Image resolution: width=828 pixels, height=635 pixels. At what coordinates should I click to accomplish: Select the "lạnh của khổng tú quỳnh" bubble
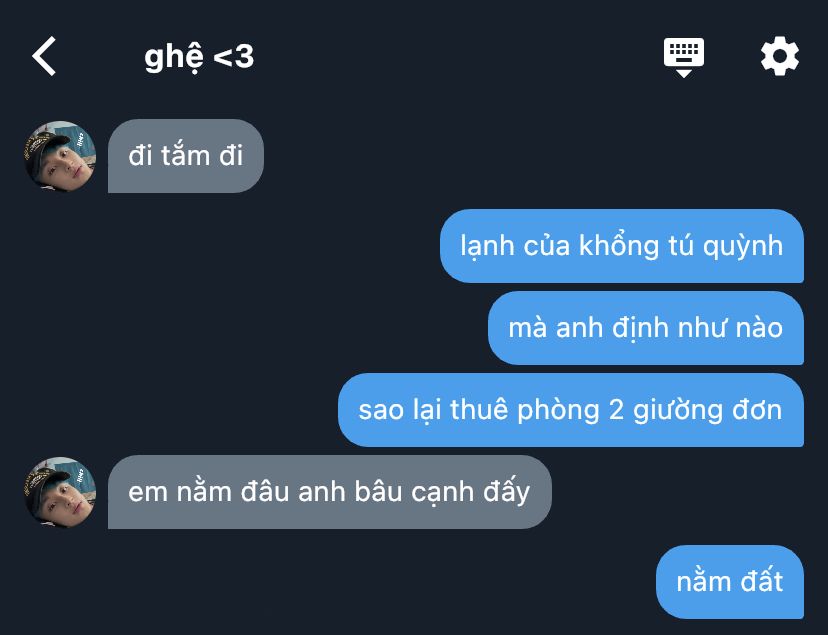(x=622, y=246)
